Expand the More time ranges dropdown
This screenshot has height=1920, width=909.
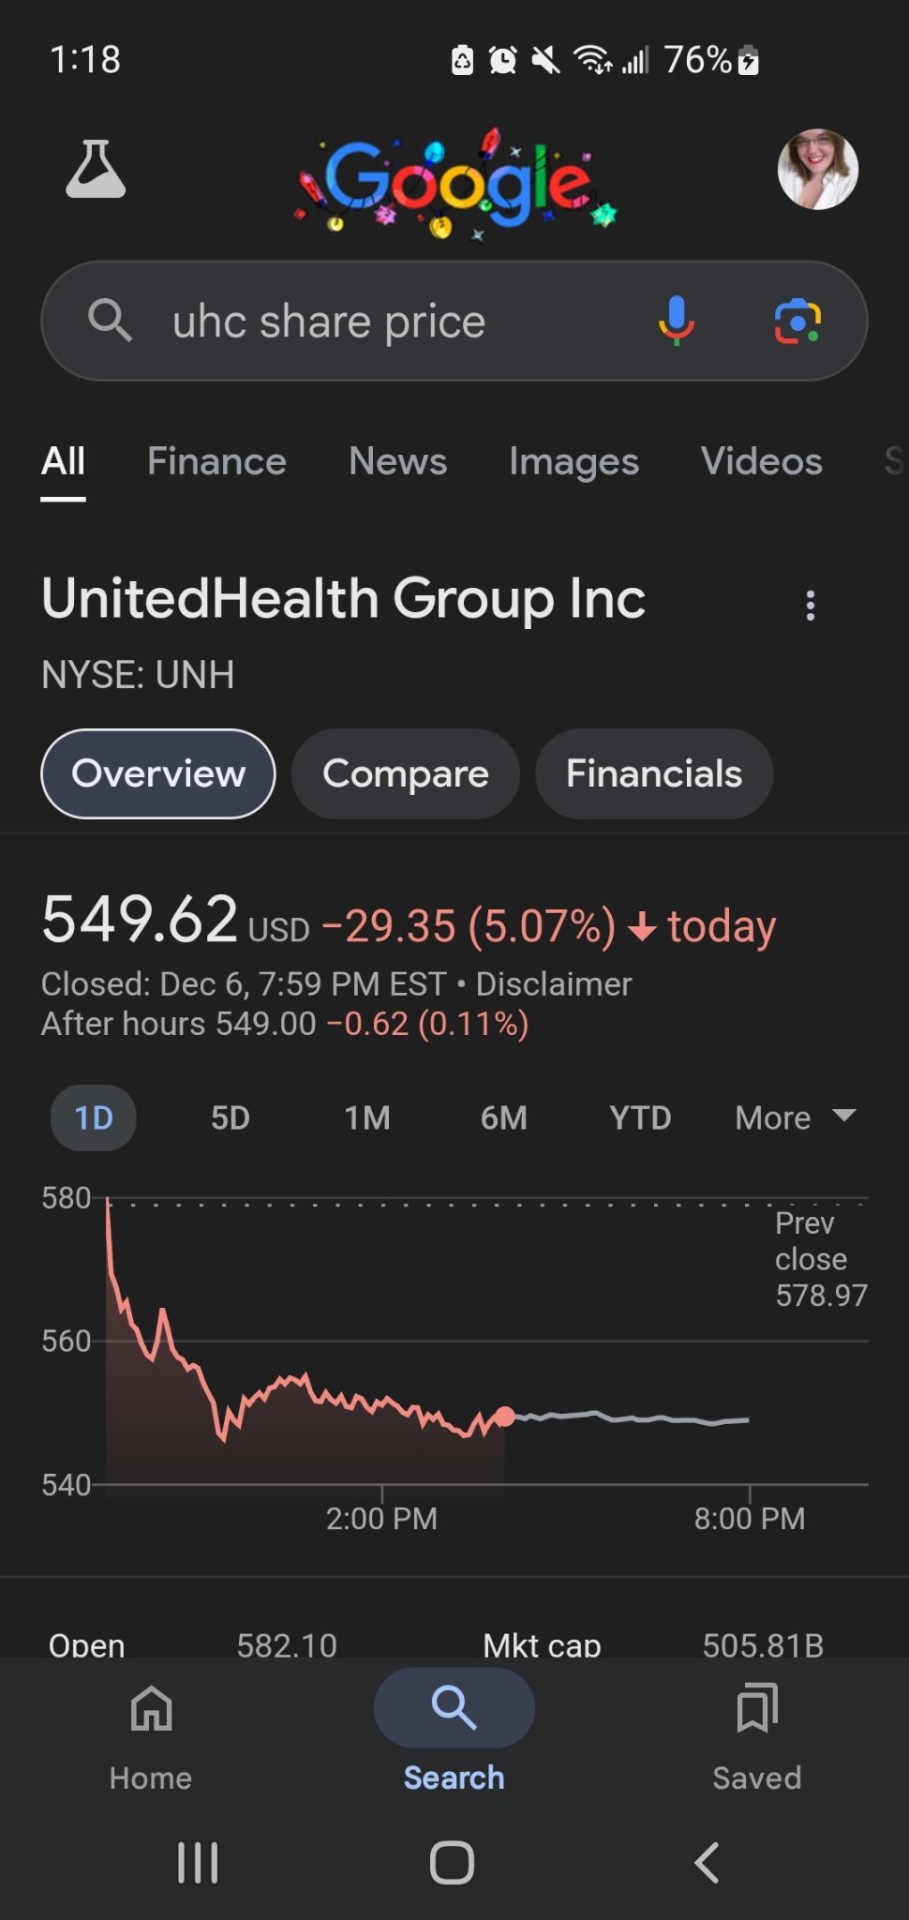pyautogui.click(x=794, y=1117)
